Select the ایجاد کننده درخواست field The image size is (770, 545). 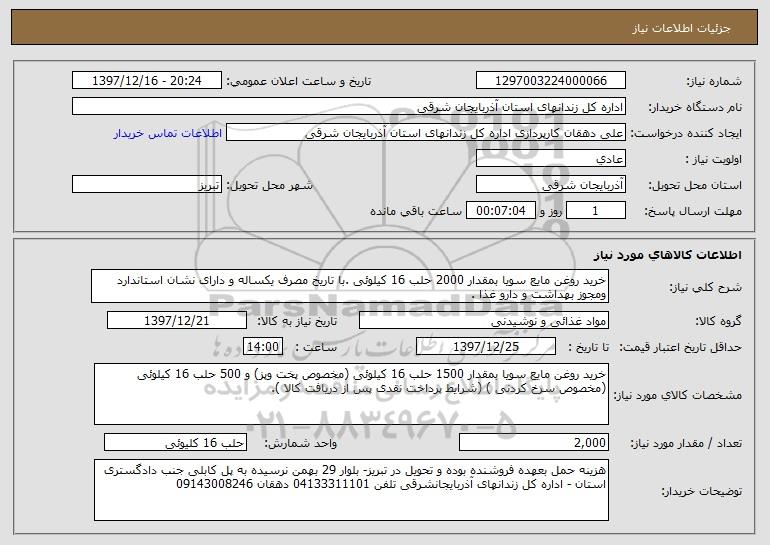click(x=426, y=133)
